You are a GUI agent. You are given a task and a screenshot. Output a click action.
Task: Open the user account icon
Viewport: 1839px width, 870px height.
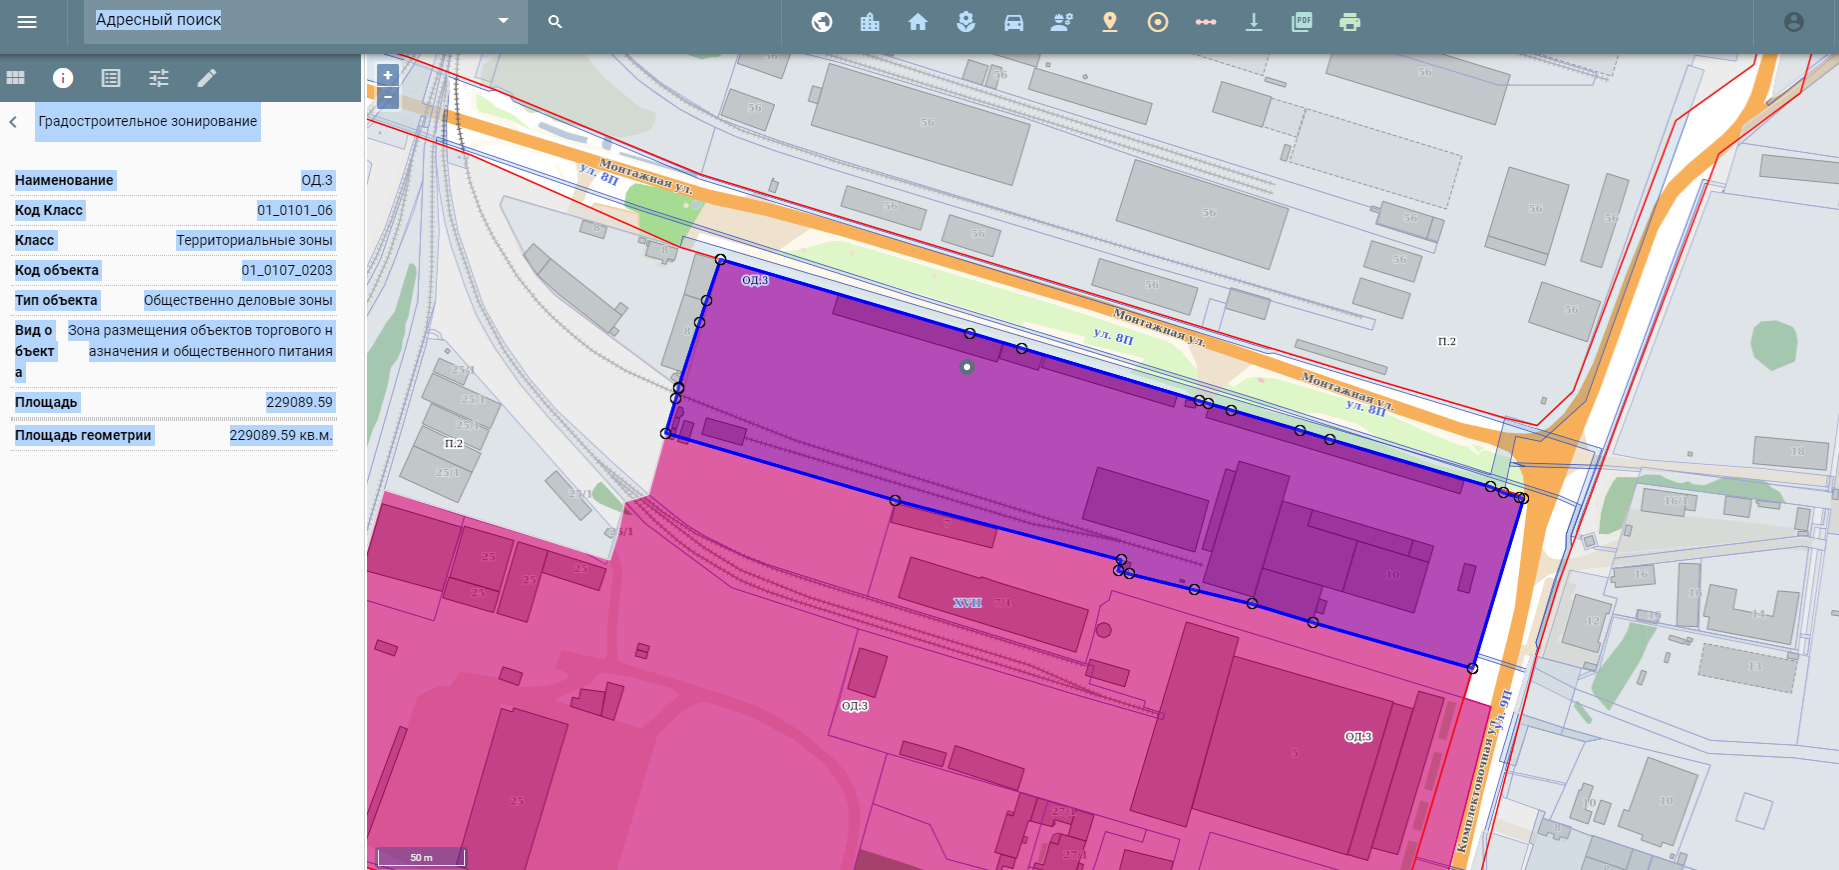coord(1794,22)
